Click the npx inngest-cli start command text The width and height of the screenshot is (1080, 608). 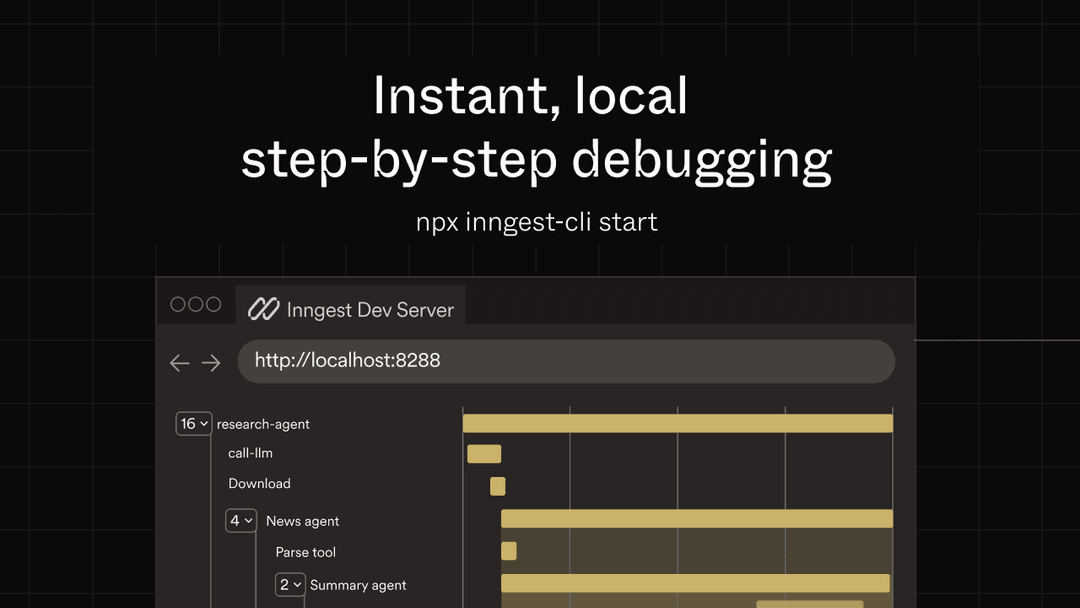(537, 221)
